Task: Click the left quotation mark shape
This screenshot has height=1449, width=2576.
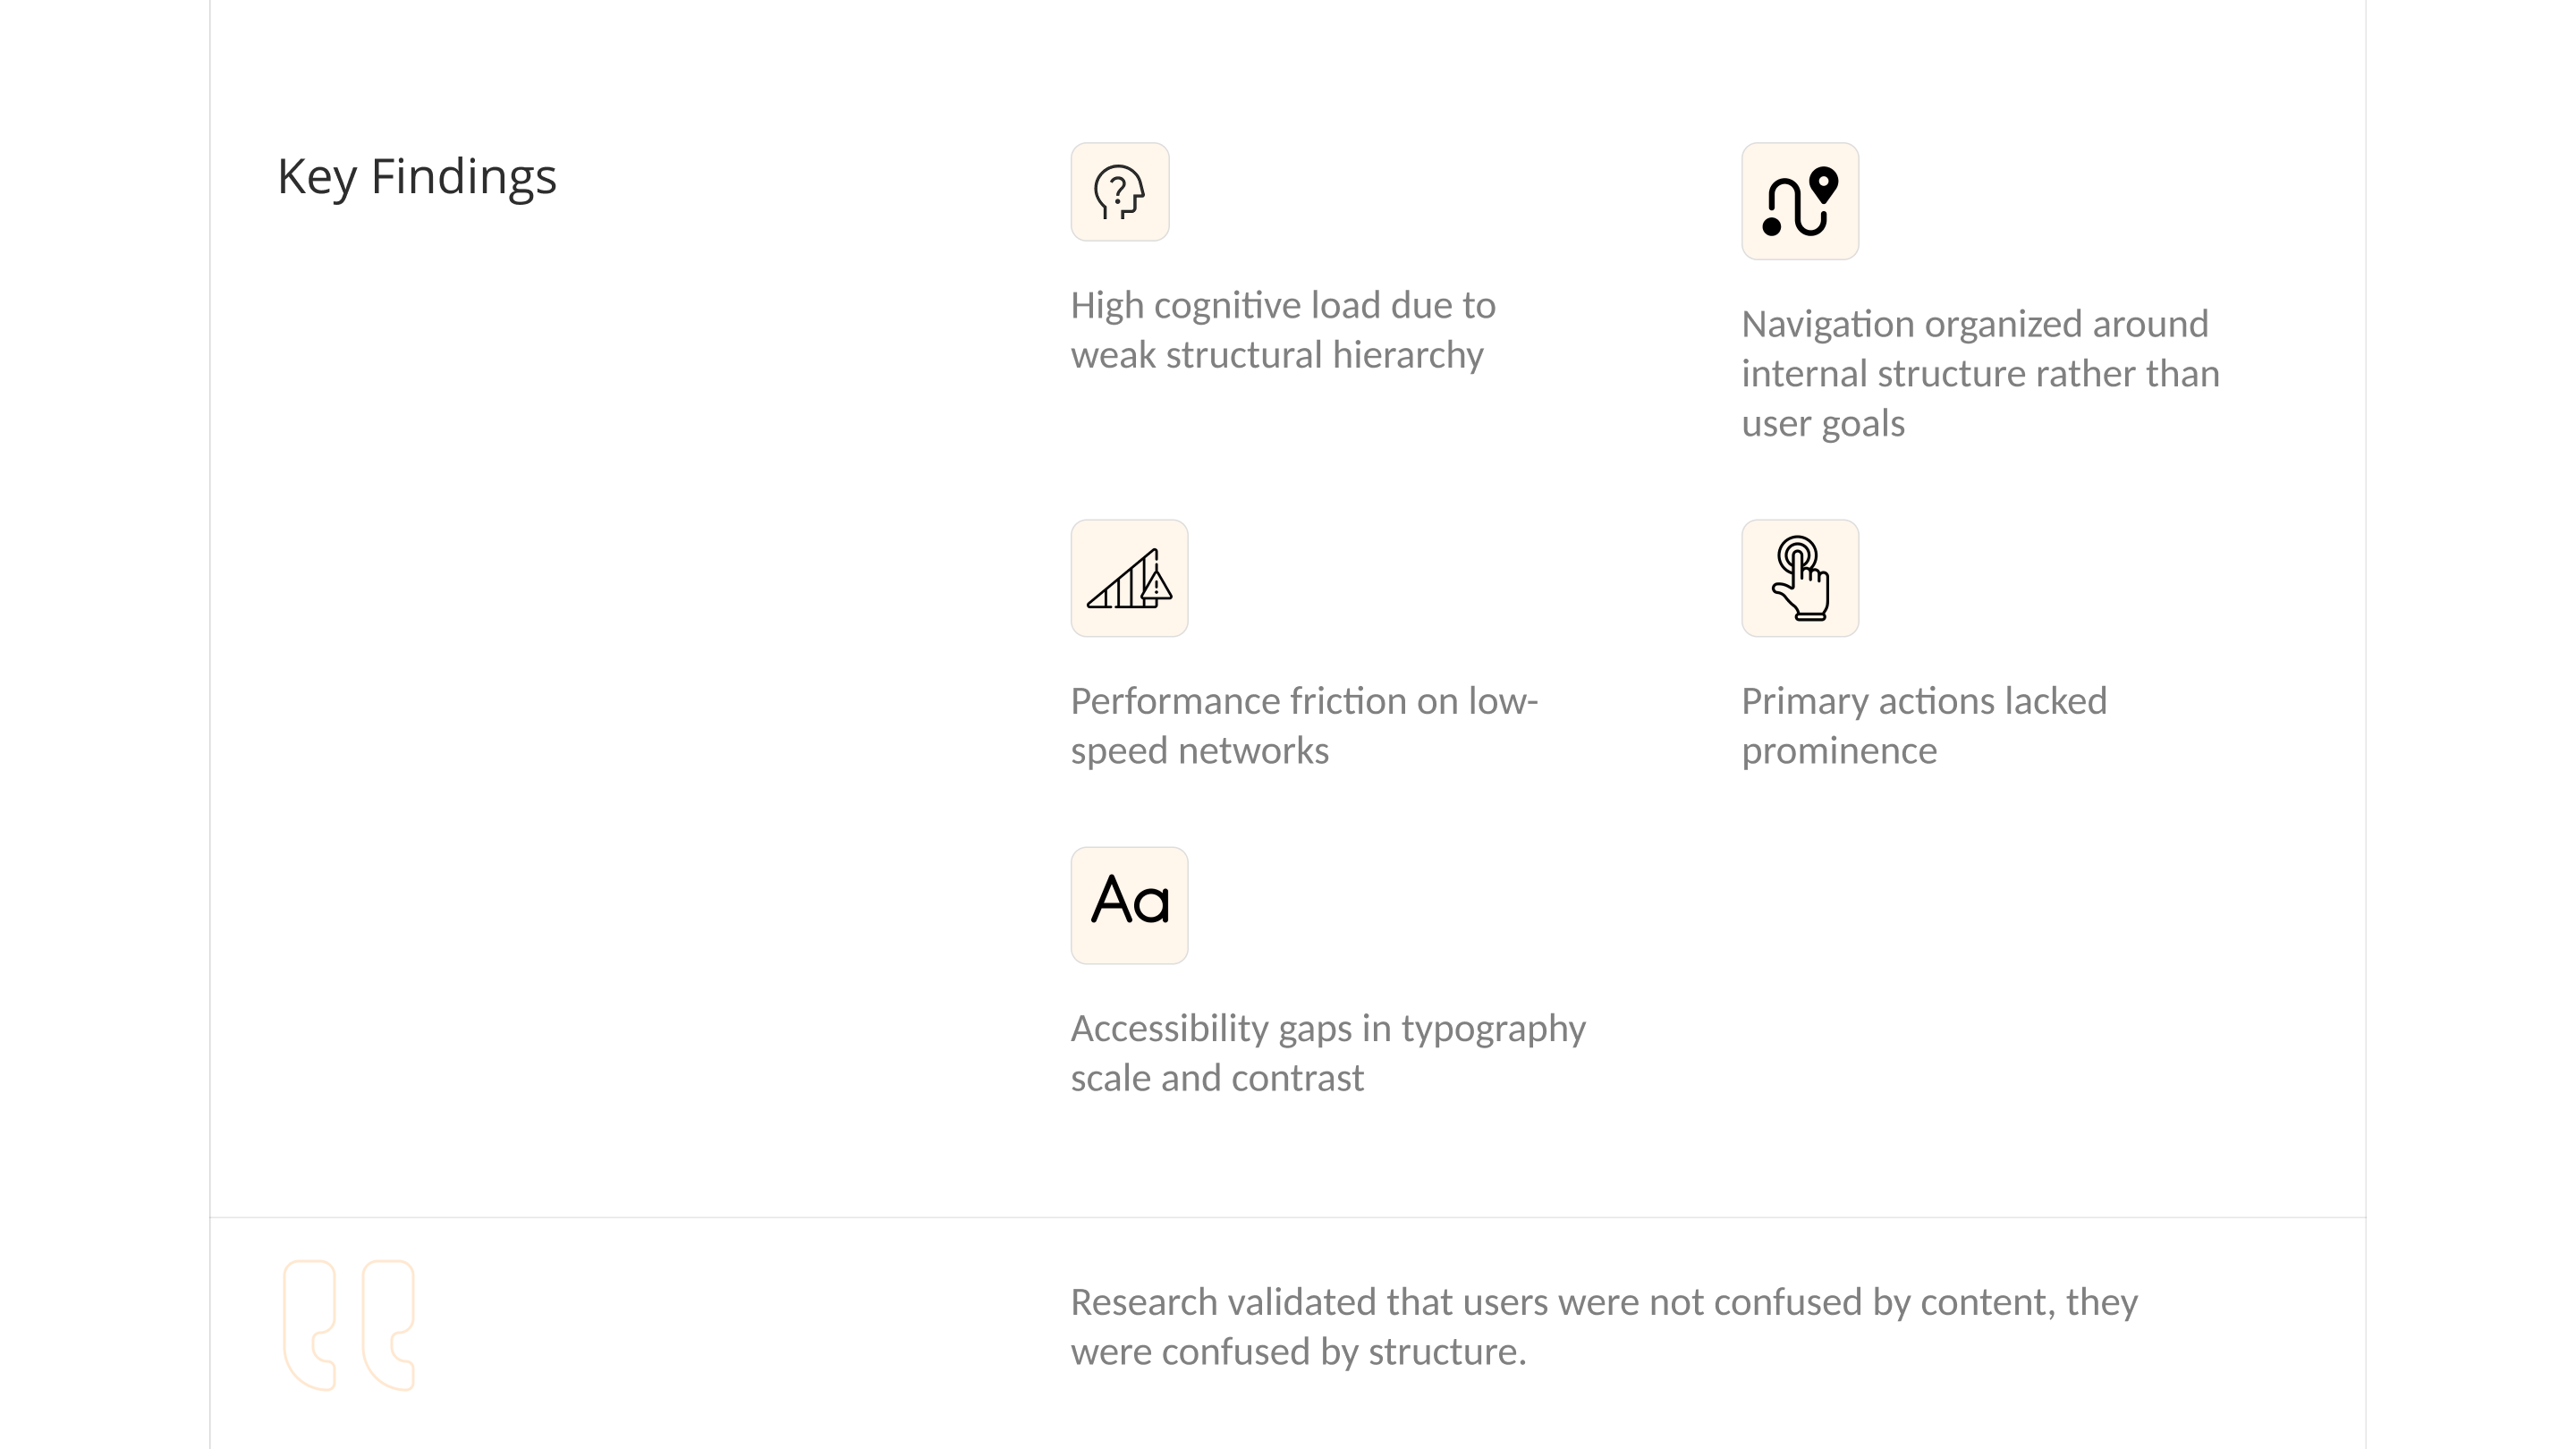Action: (x=309, y=1325)
